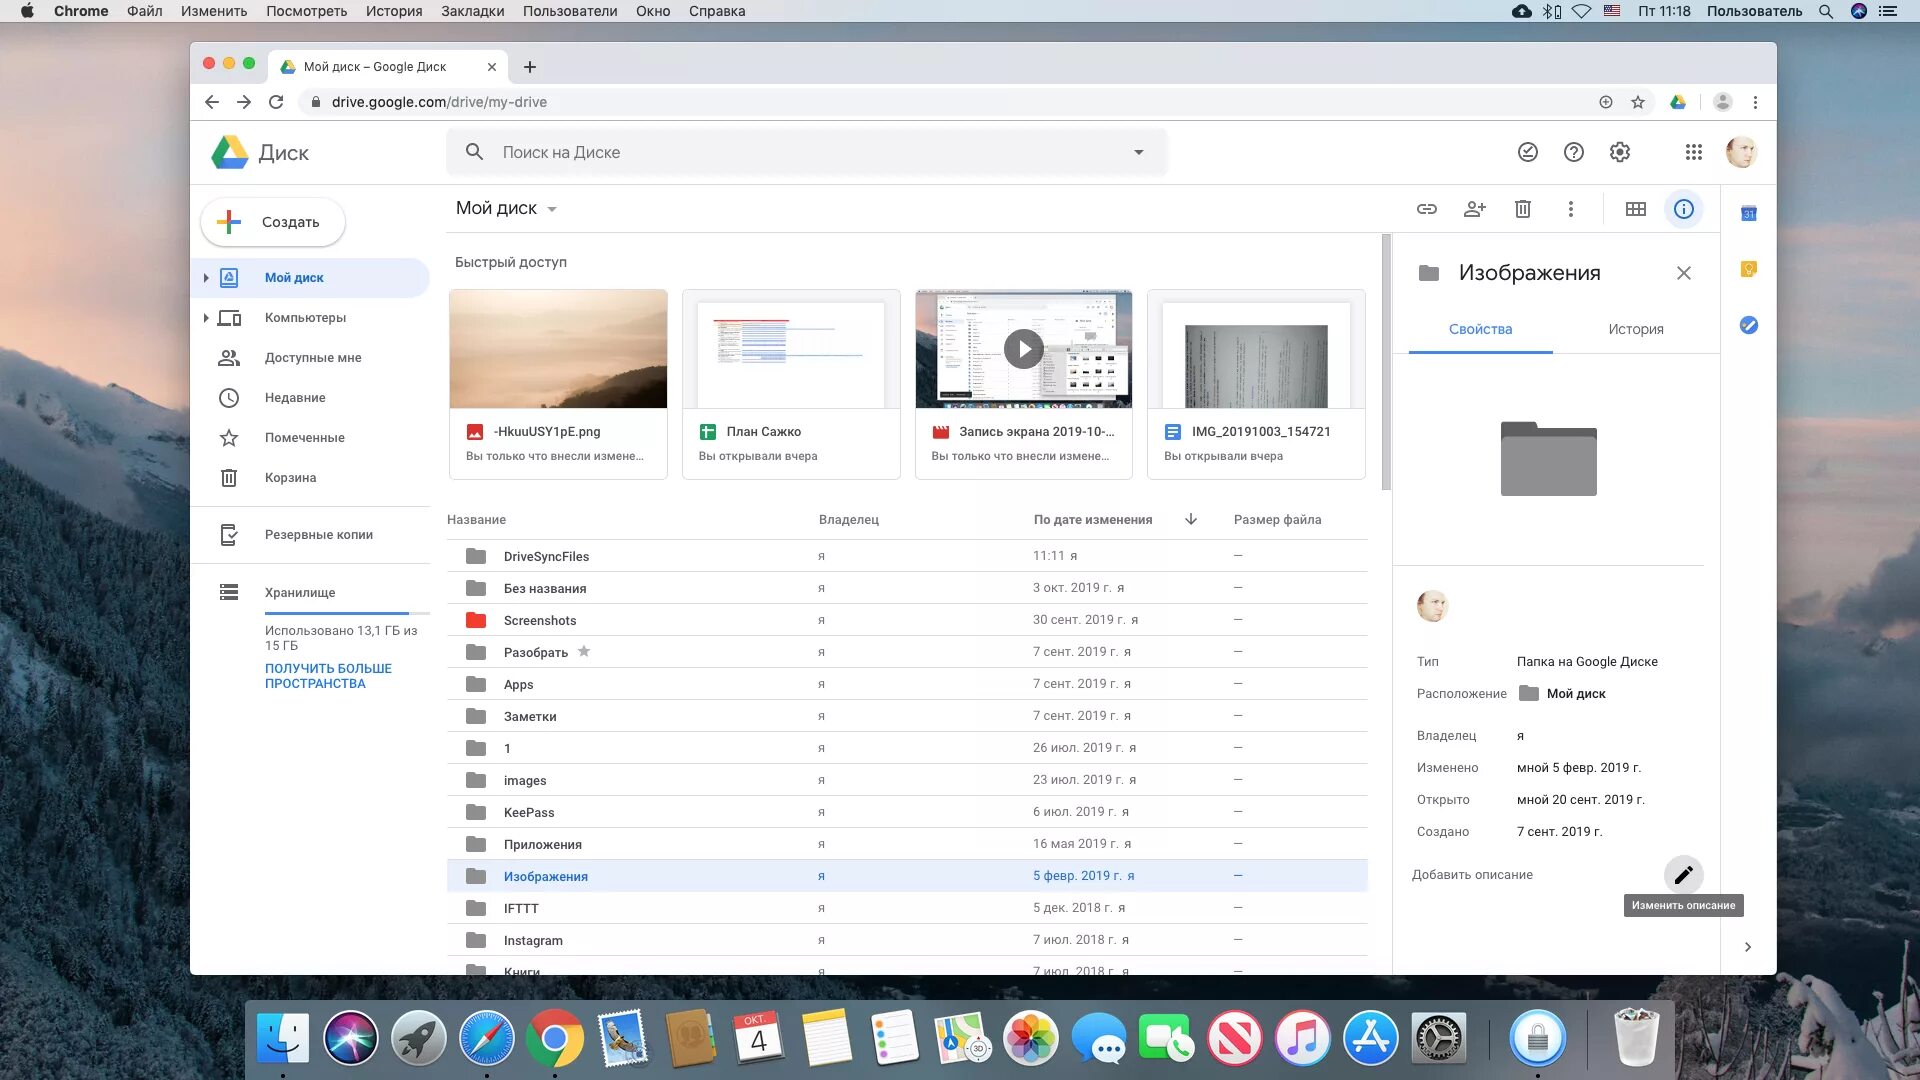1920x1080 pixels.
Task: Expand Компьютеры tree in sidebar
Action: (206, 318)
